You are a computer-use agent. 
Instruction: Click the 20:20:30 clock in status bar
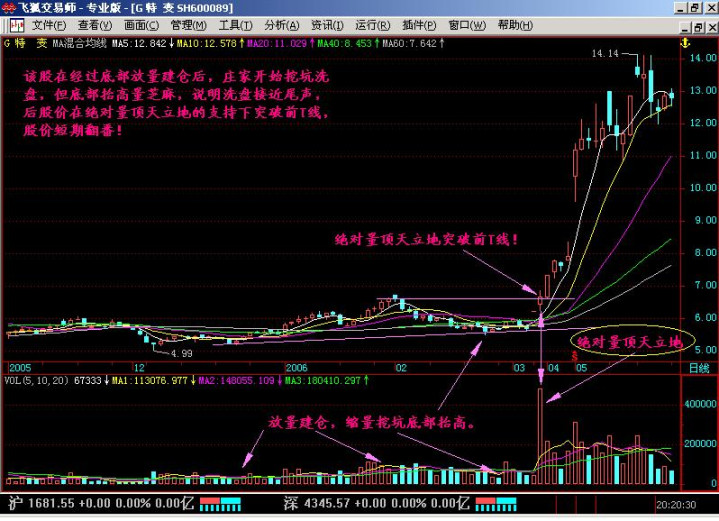tap(676, 505)
